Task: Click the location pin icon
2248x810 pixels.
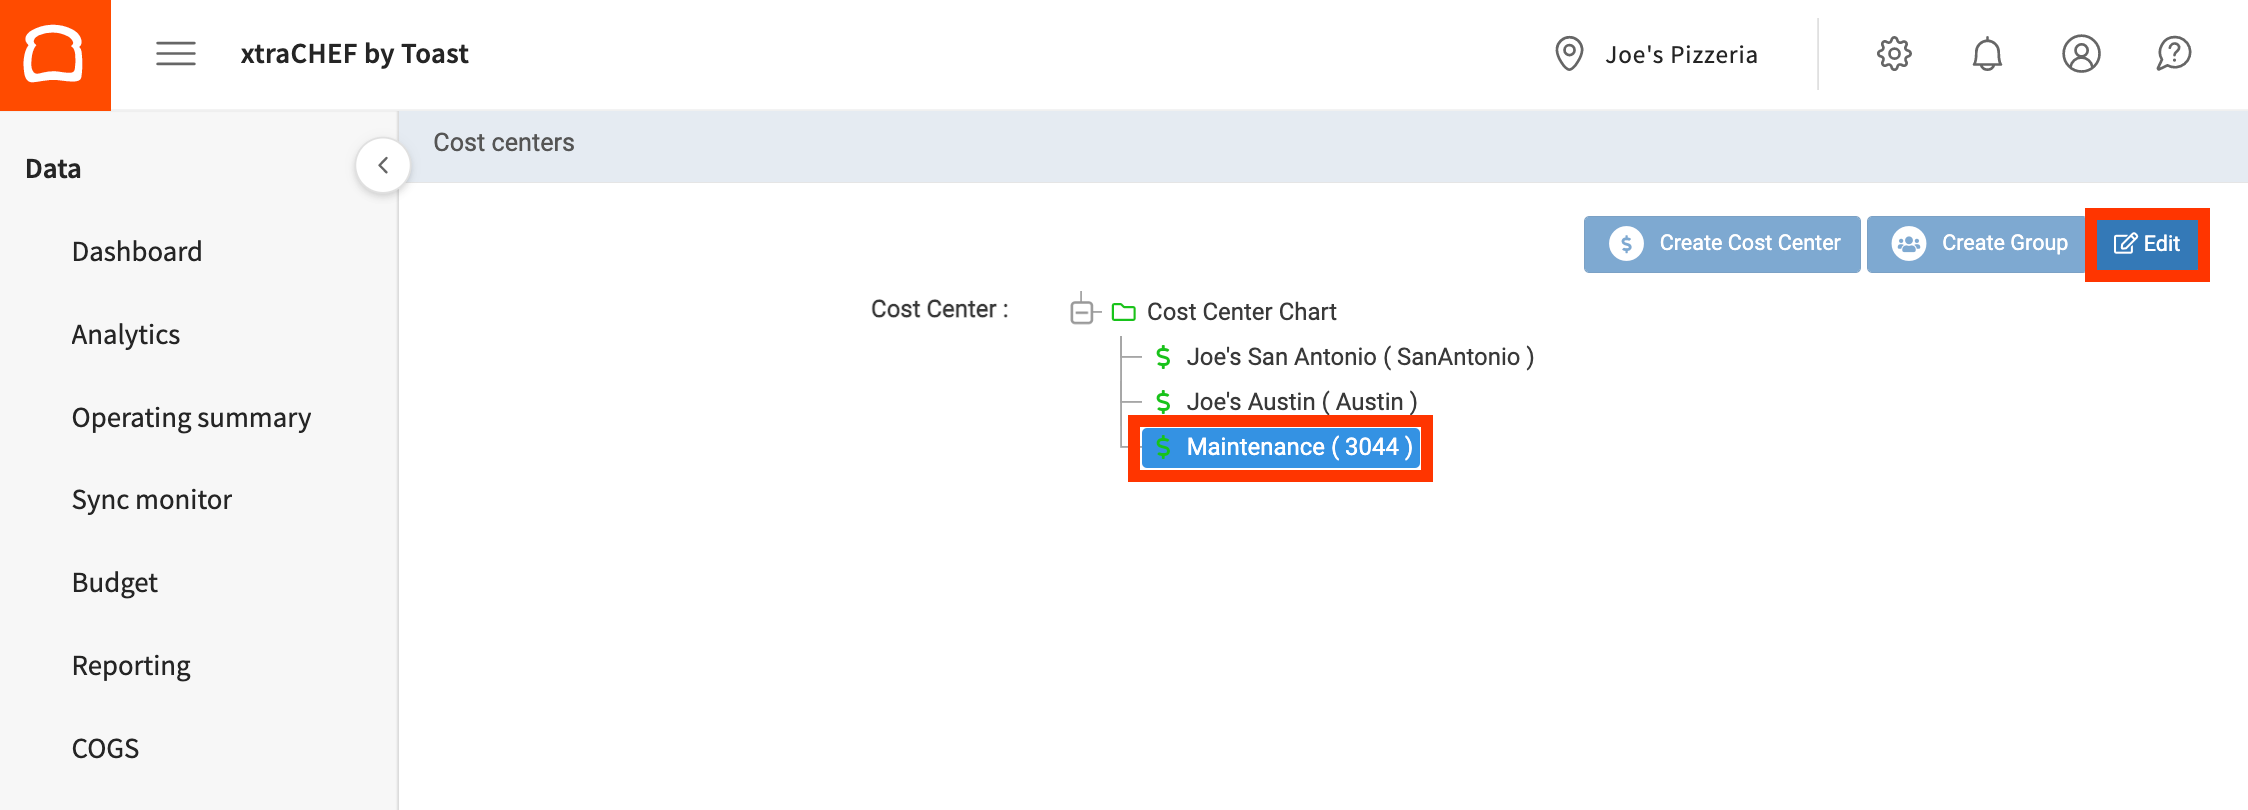Action: click(1569, 54)
